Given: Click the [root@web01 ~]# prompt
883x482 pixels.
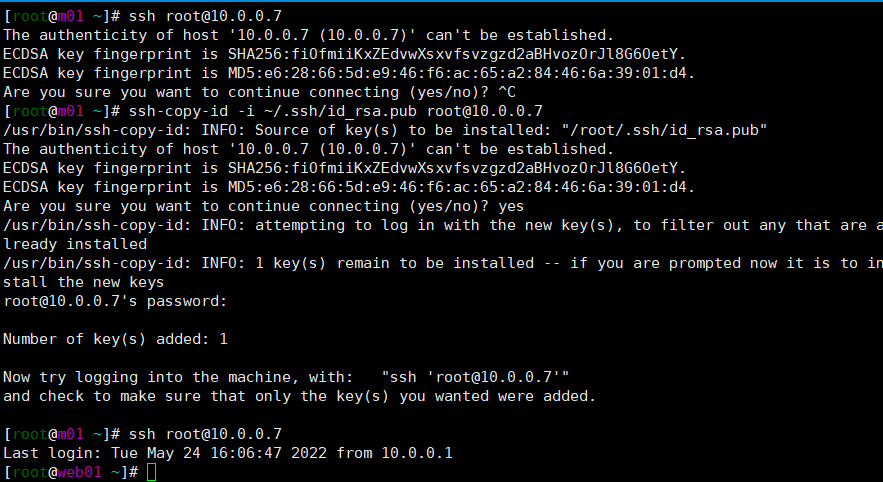Looking at the screenshot, I should click(x=72, y=472).
